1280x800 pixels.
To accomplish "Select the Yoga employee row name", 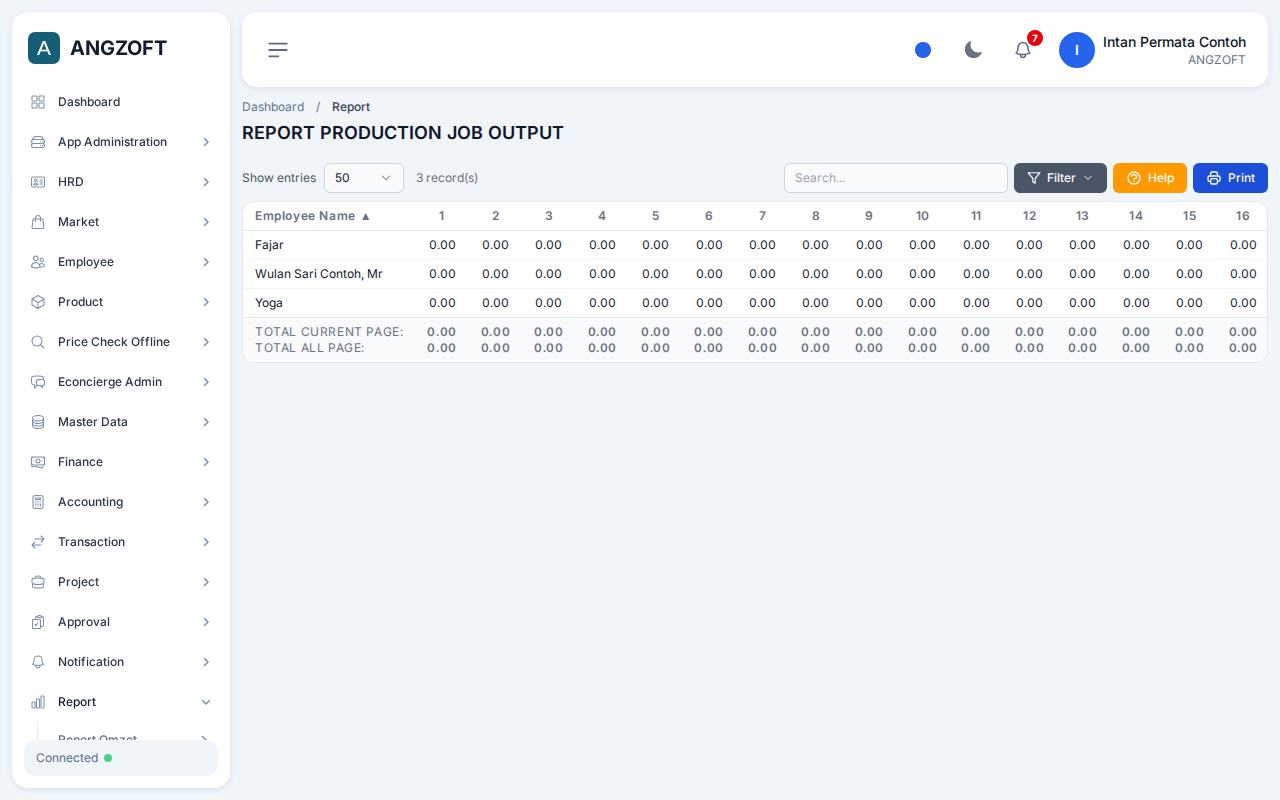I will 269,303.
